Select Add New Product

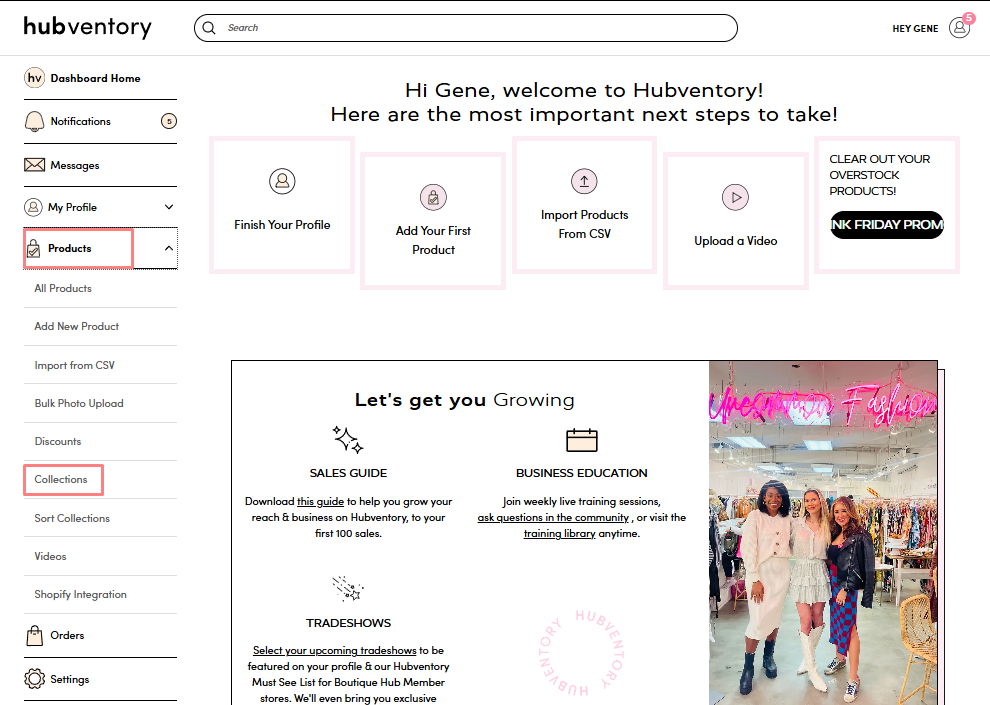[x=76, y=326]
